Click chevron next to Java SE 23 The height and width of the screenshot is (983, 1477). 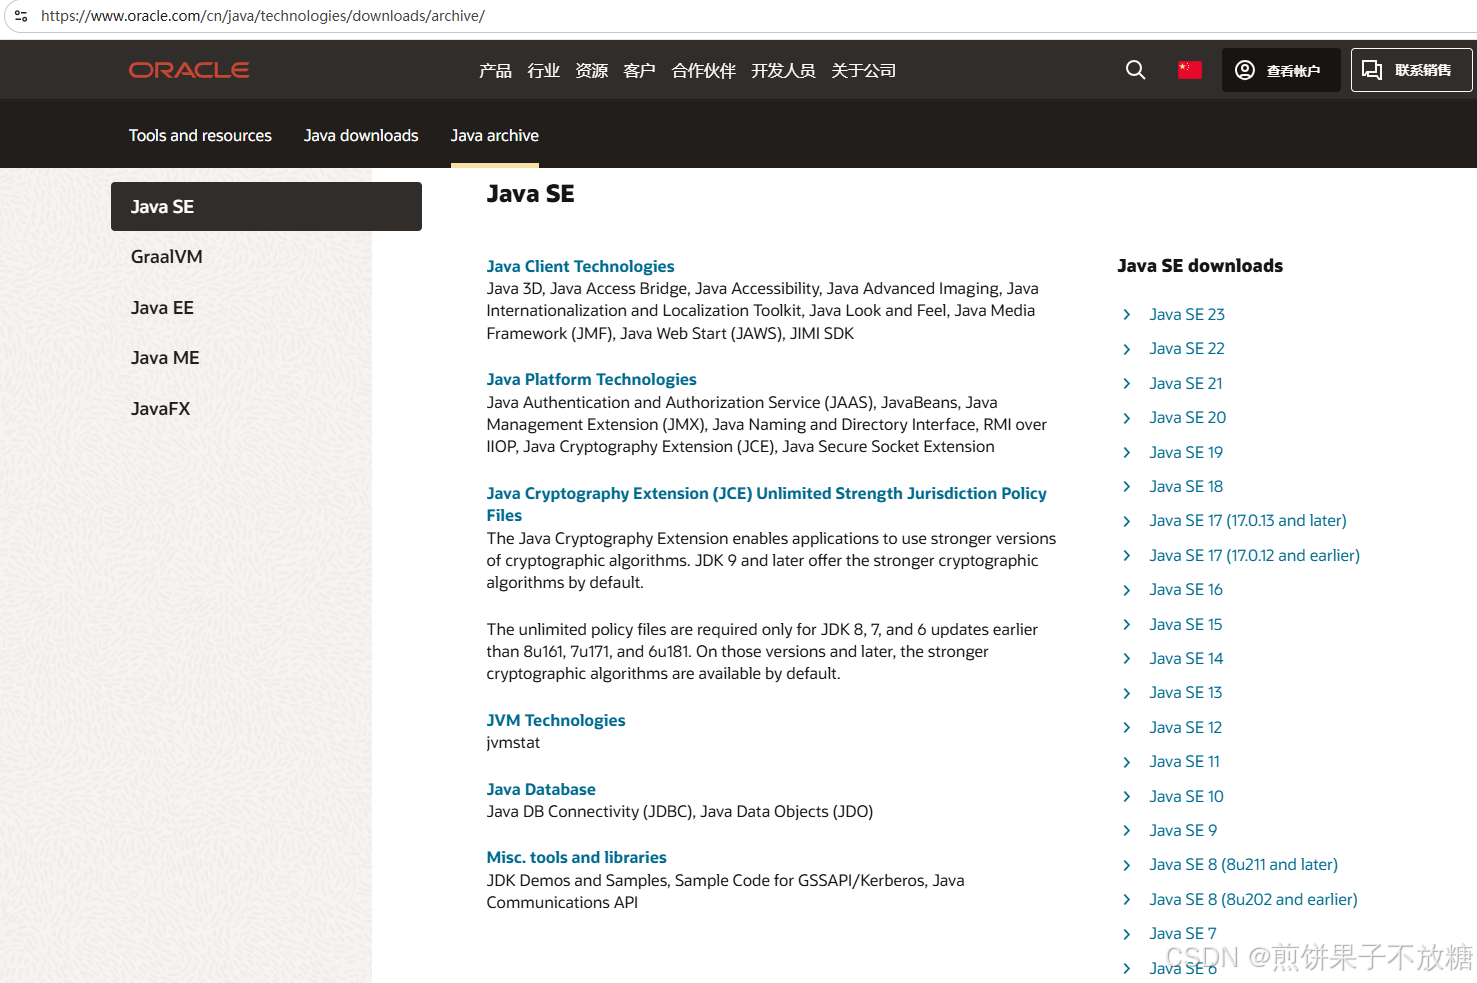pos(1127,314)
